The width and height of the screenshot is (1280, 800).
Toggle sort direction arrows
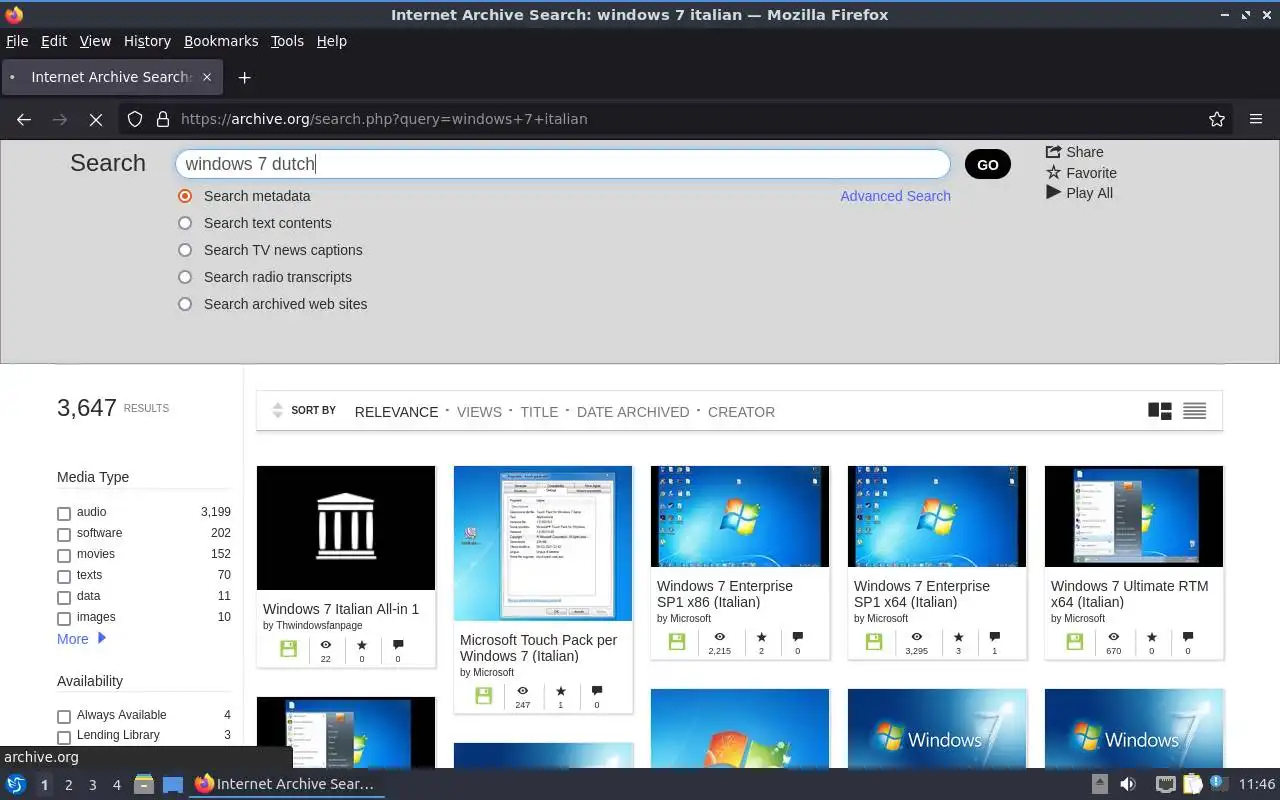[x=277, y=411]
